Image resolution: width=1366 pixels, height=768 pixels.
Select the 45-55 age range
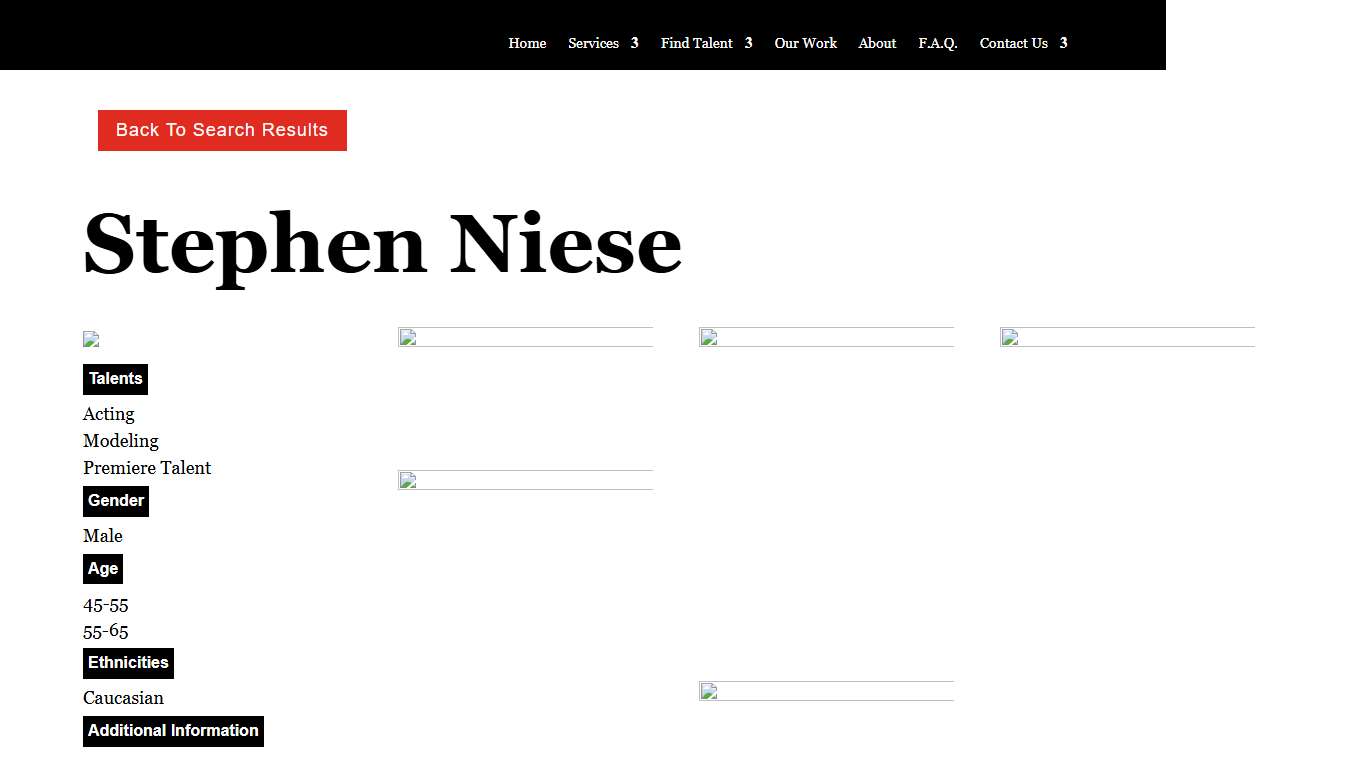(x=105, y=605)
